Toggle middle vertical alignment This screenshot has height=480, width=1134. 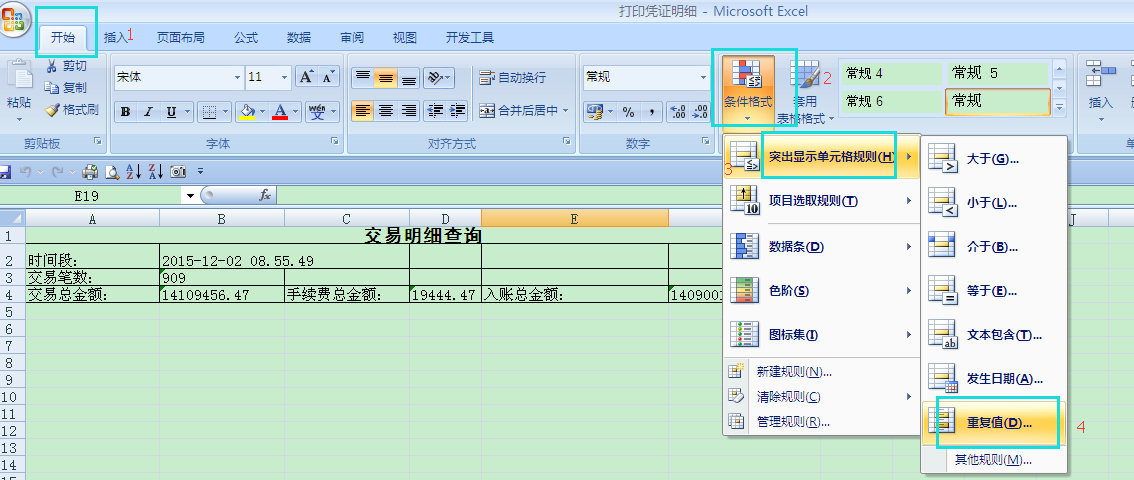coord(386,77)
